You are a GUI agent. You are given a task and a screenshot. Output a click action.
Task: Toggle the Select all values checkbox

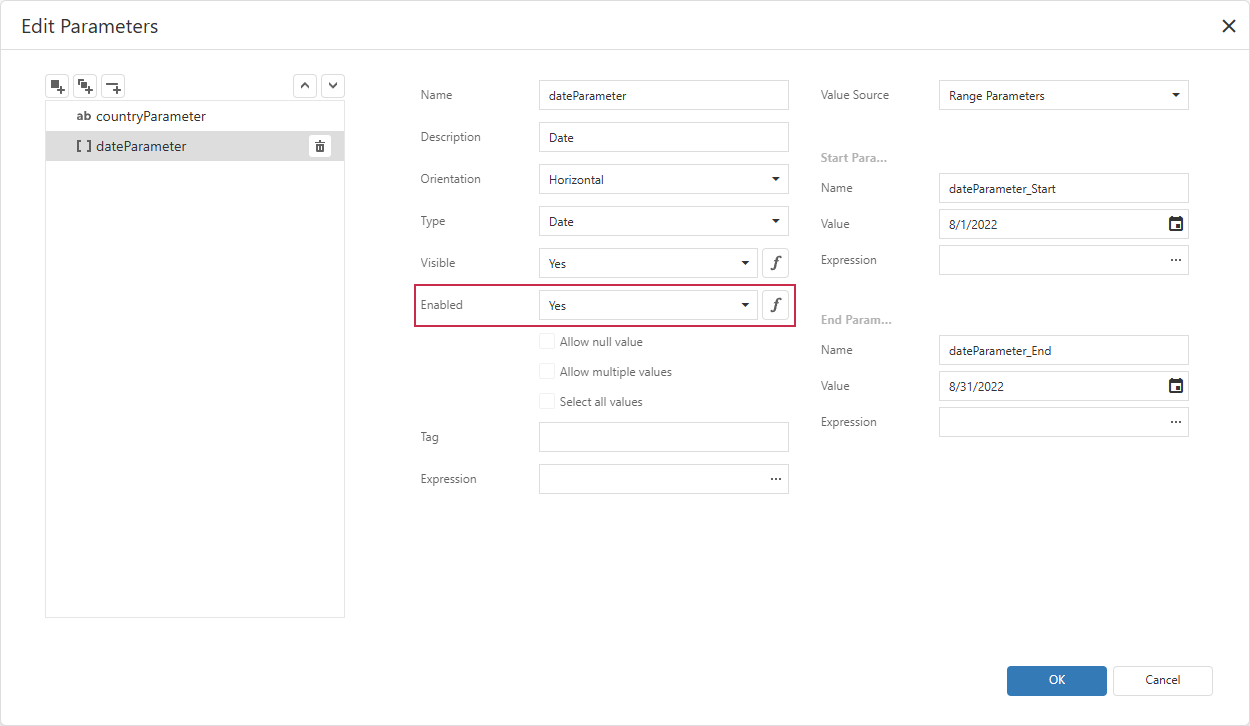point(547,402)
